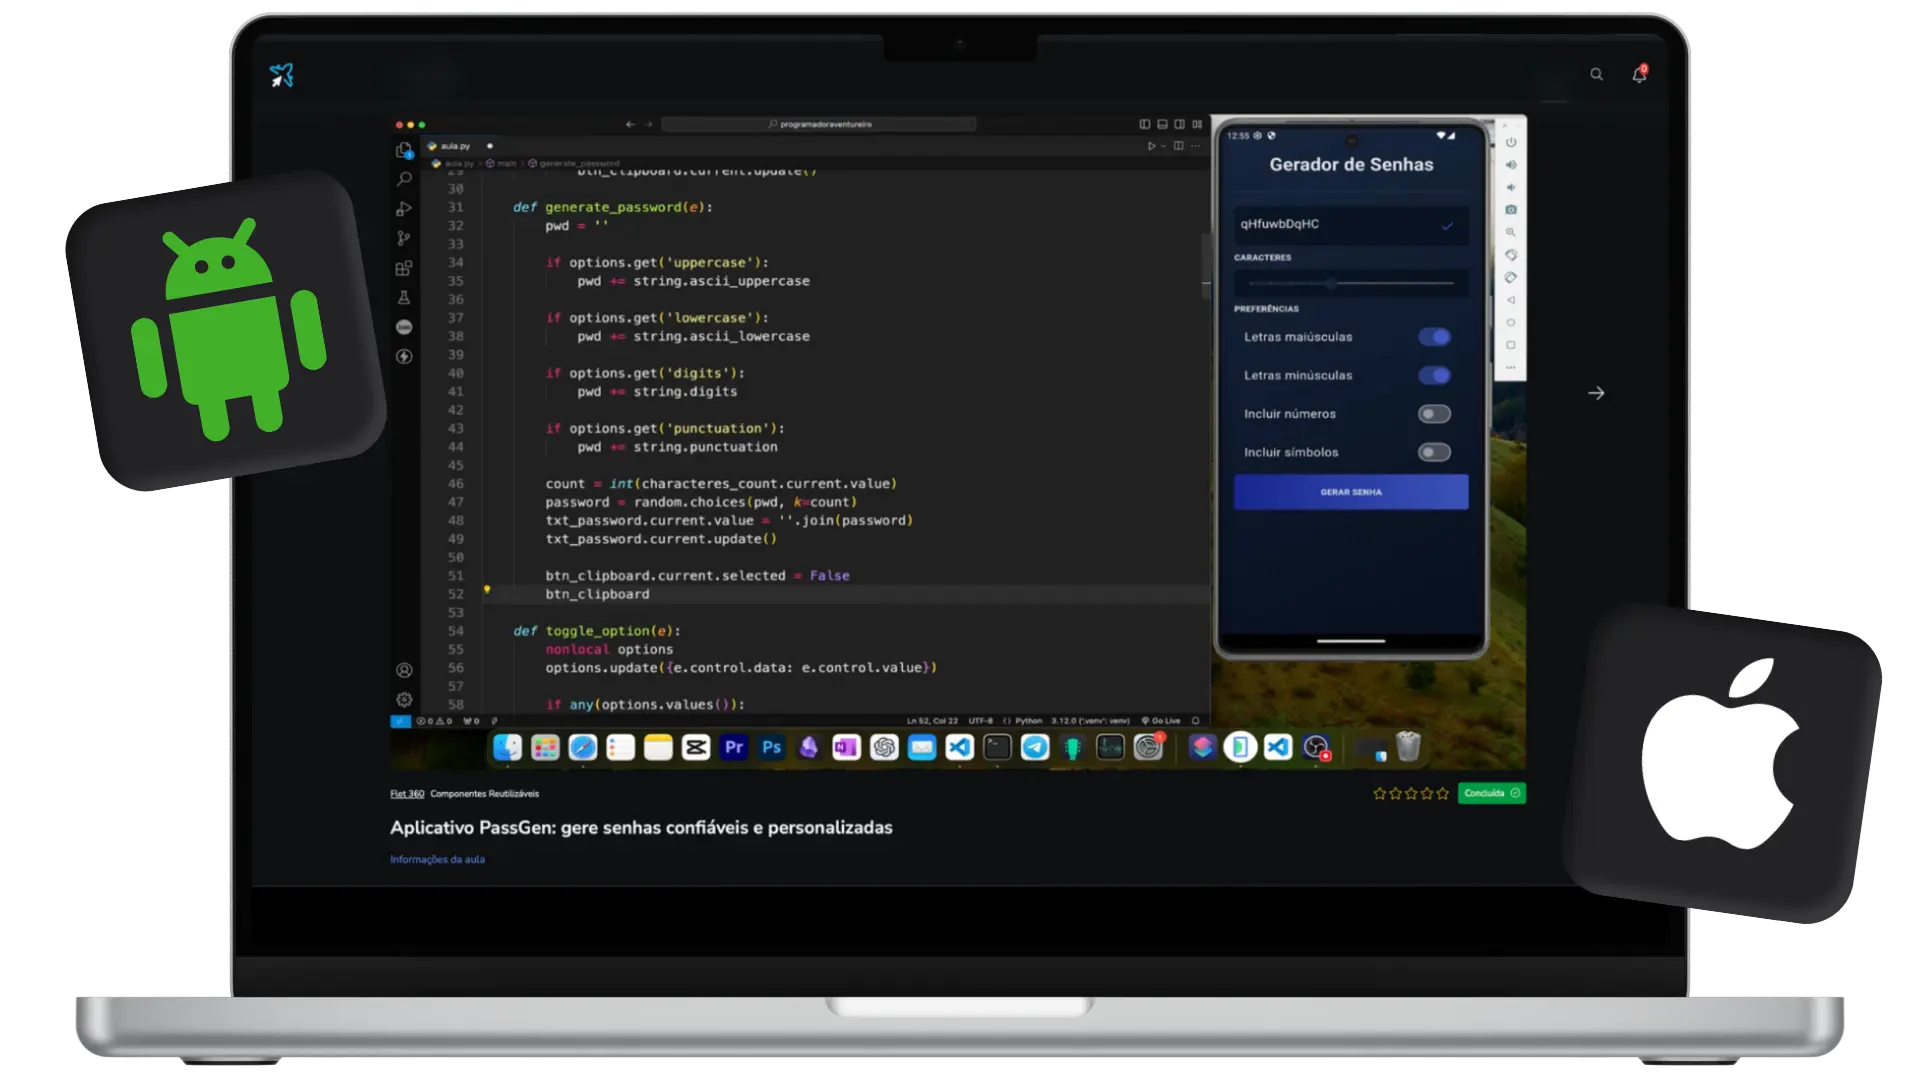This screenshot has width=1920, height=1080.
Task: Click the emulator screenshot camera icon
Action: point(1510,210)
